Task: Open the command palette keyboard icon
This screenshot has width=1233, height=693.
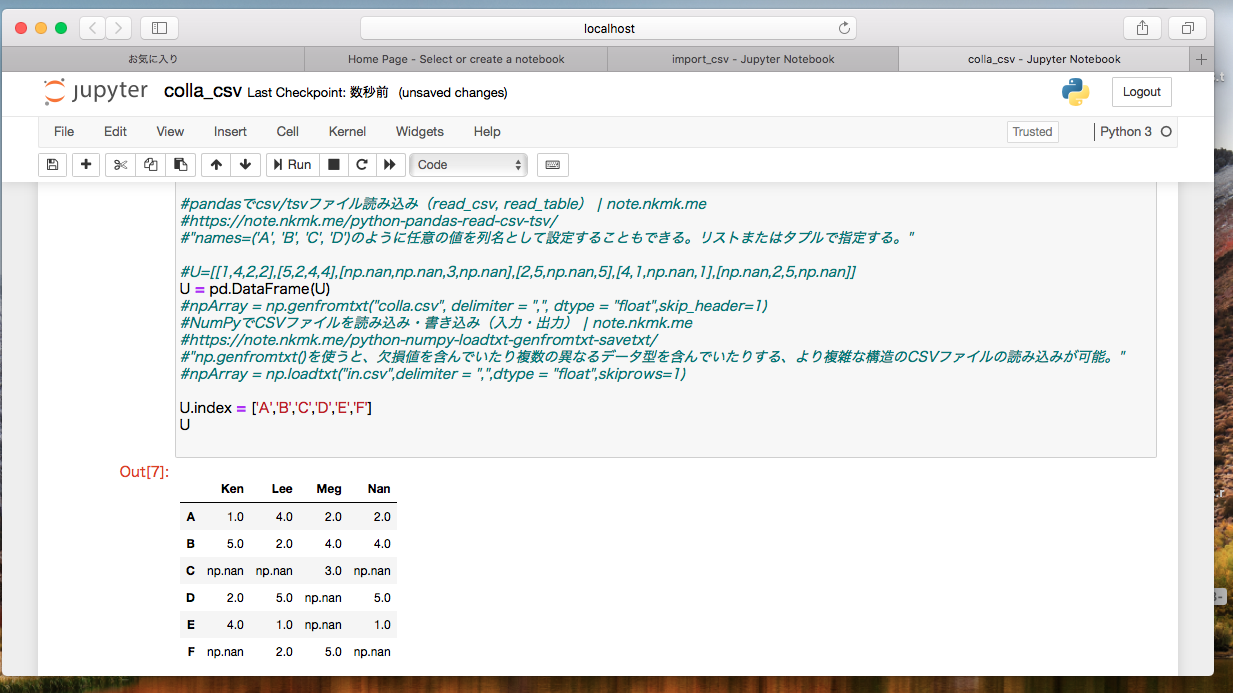Action: [x=552, y=164]
